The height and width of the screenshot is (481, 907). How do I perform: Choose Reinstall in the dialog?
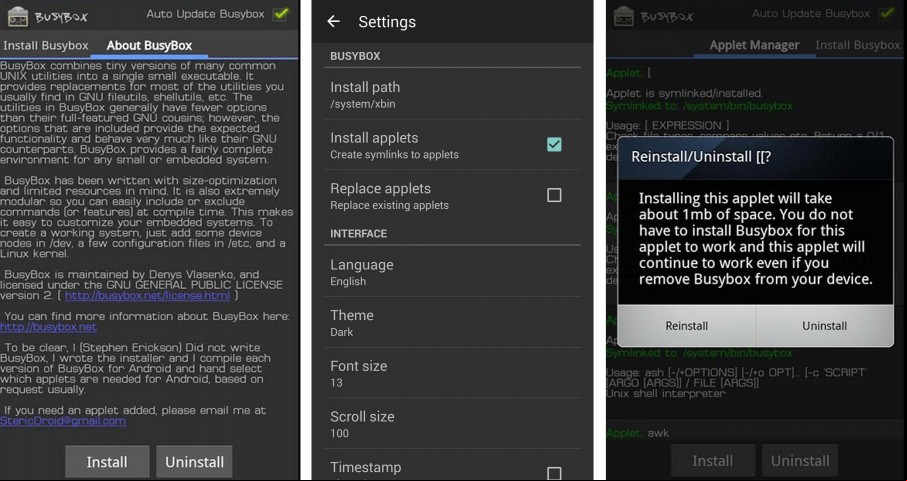pos(687,325)
